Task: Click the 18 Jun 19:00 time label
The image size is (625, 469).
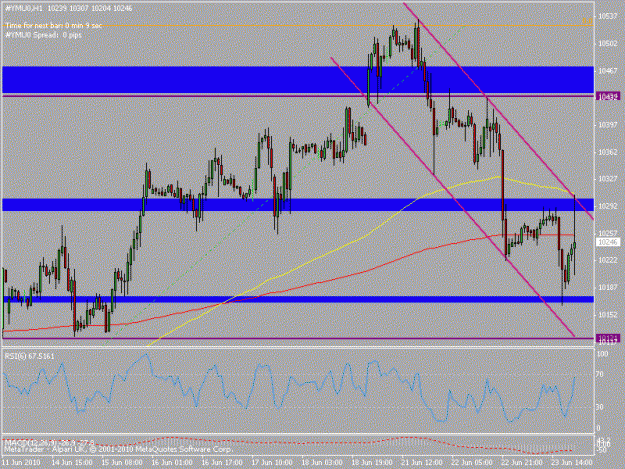Action: [372, 462]
